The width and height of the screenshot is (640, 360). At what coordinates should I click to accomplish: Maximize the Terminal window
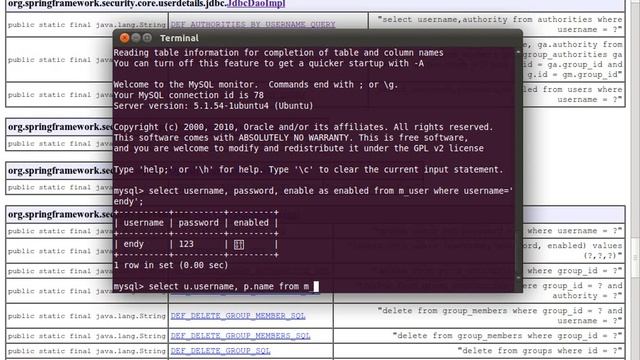(147, 38)
